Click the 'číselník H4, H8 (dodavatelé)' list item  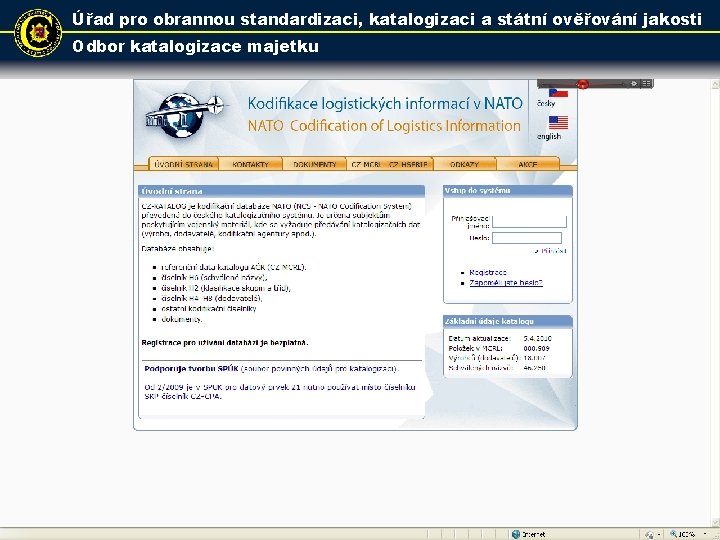pos(212,298)
